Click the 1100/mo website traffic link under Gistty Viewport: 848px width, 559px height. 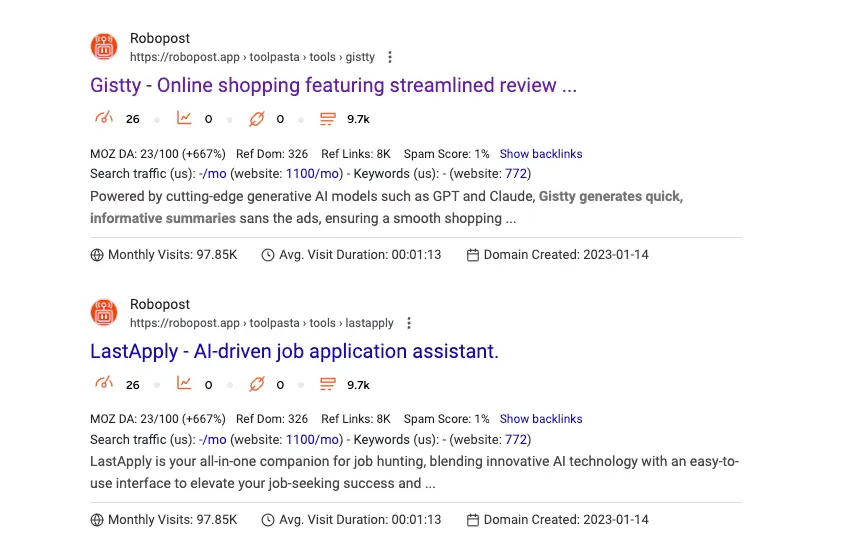pos(313,174)
